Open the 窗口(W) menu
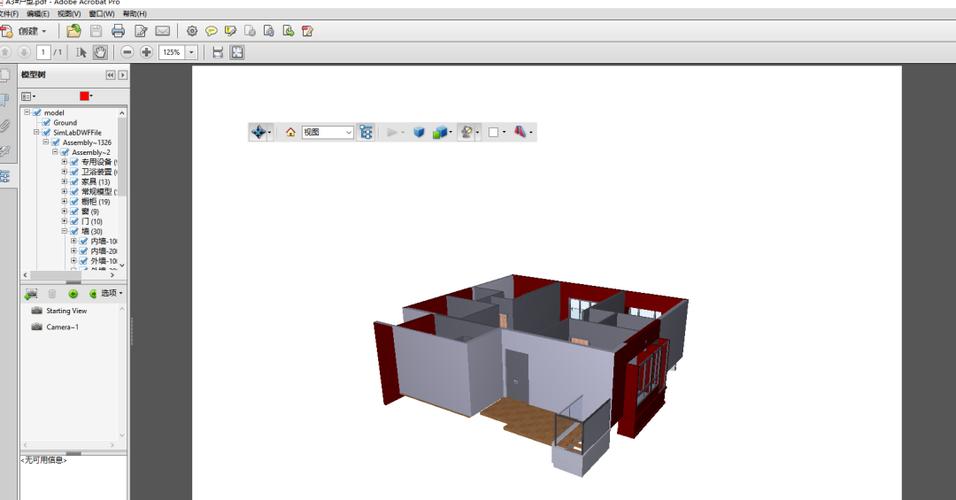 click(x=102, y=13)
